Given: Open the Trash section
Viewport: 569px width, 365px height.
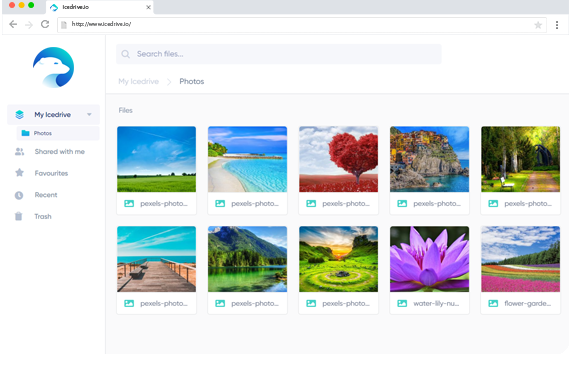Looking at the screenshot, I should tap(43, 217).
